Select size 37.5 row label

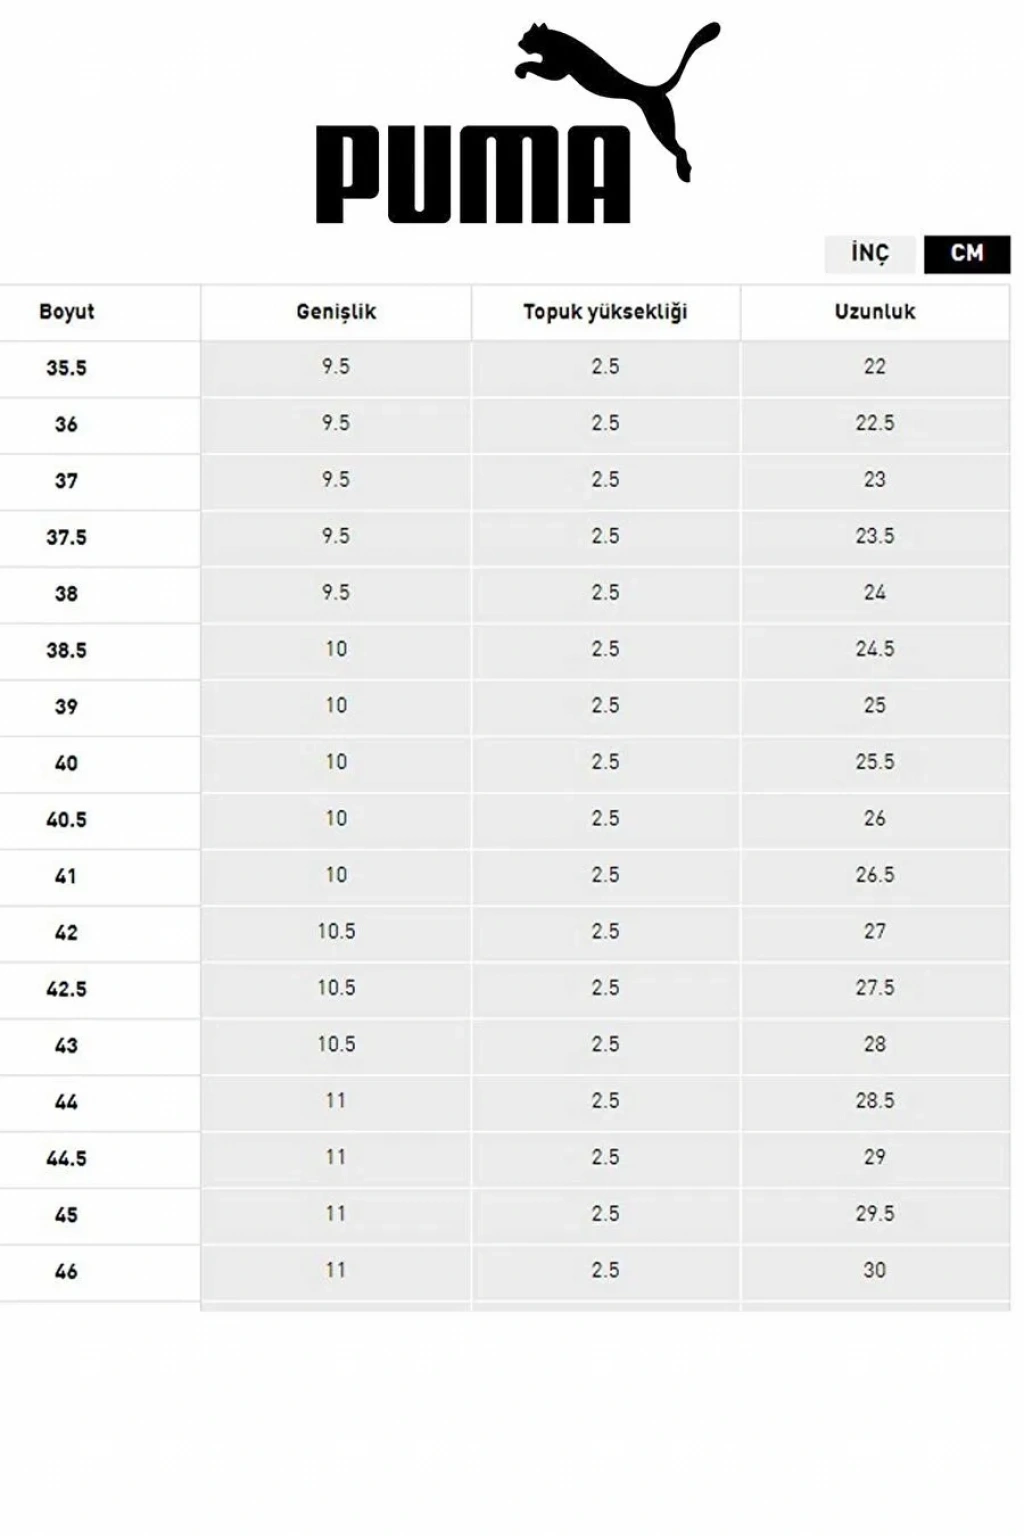pos(67,538)
